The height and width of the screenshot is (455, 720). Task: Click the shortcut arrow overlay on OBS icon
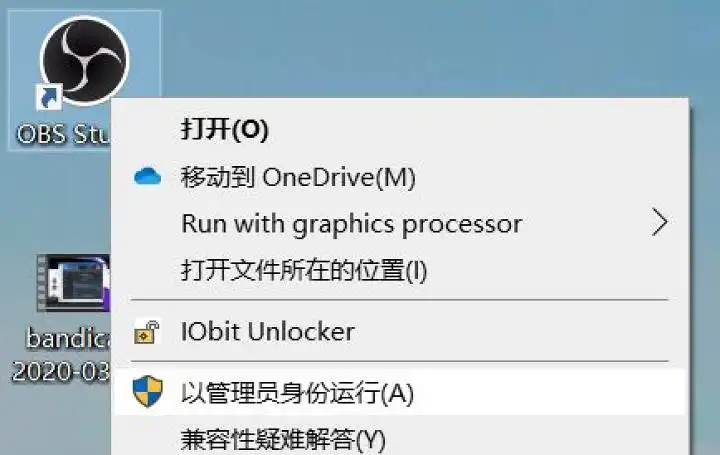pos(48,96)
